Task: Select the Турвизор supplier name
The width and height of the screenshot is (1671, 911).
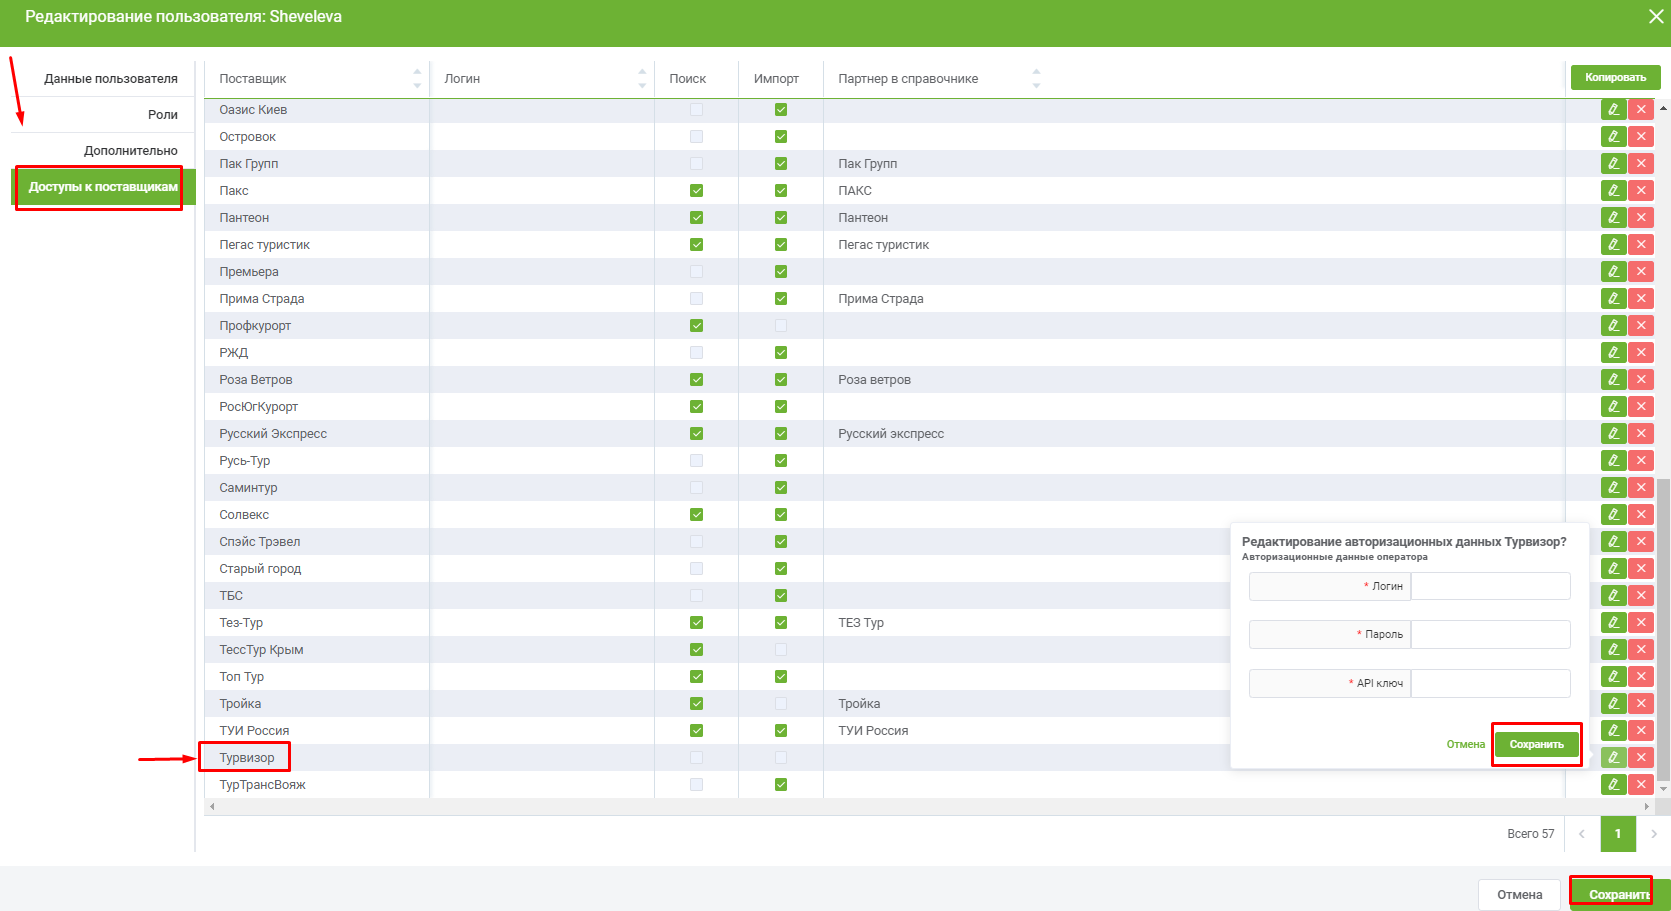Action: pos(247,758)
